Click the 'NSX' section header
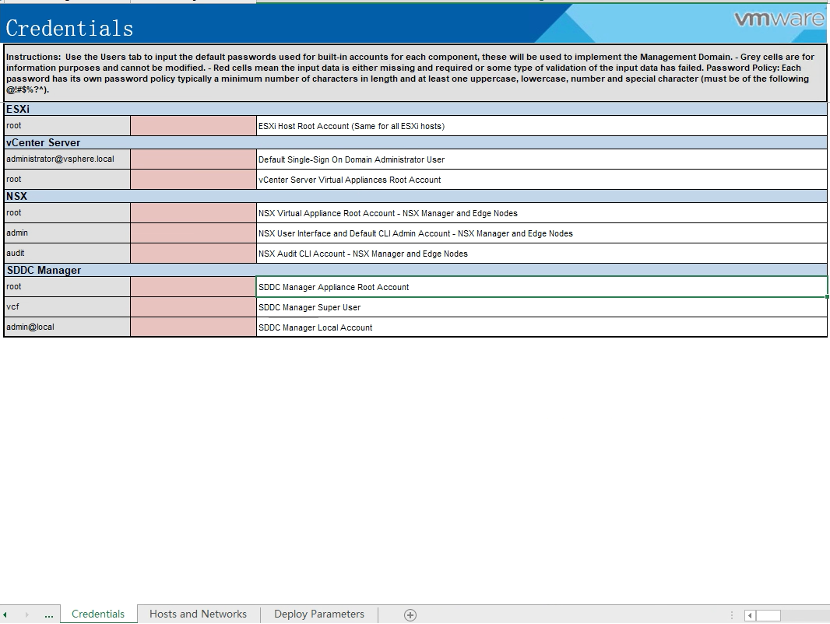This screenshot has height=624, width=830. point(416,196)
